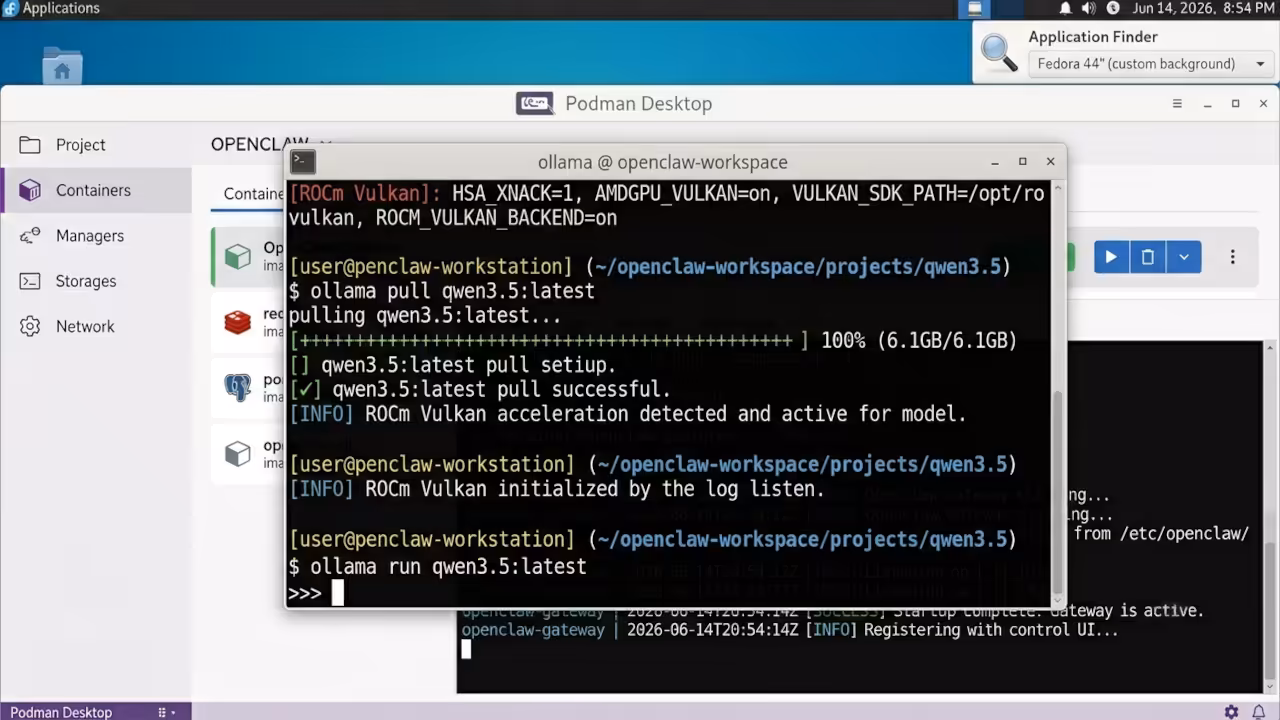1280x720 pixels.
Task: Click 'qwen3.5:latest pull successful.' line
Action: (x=480, y=390)
